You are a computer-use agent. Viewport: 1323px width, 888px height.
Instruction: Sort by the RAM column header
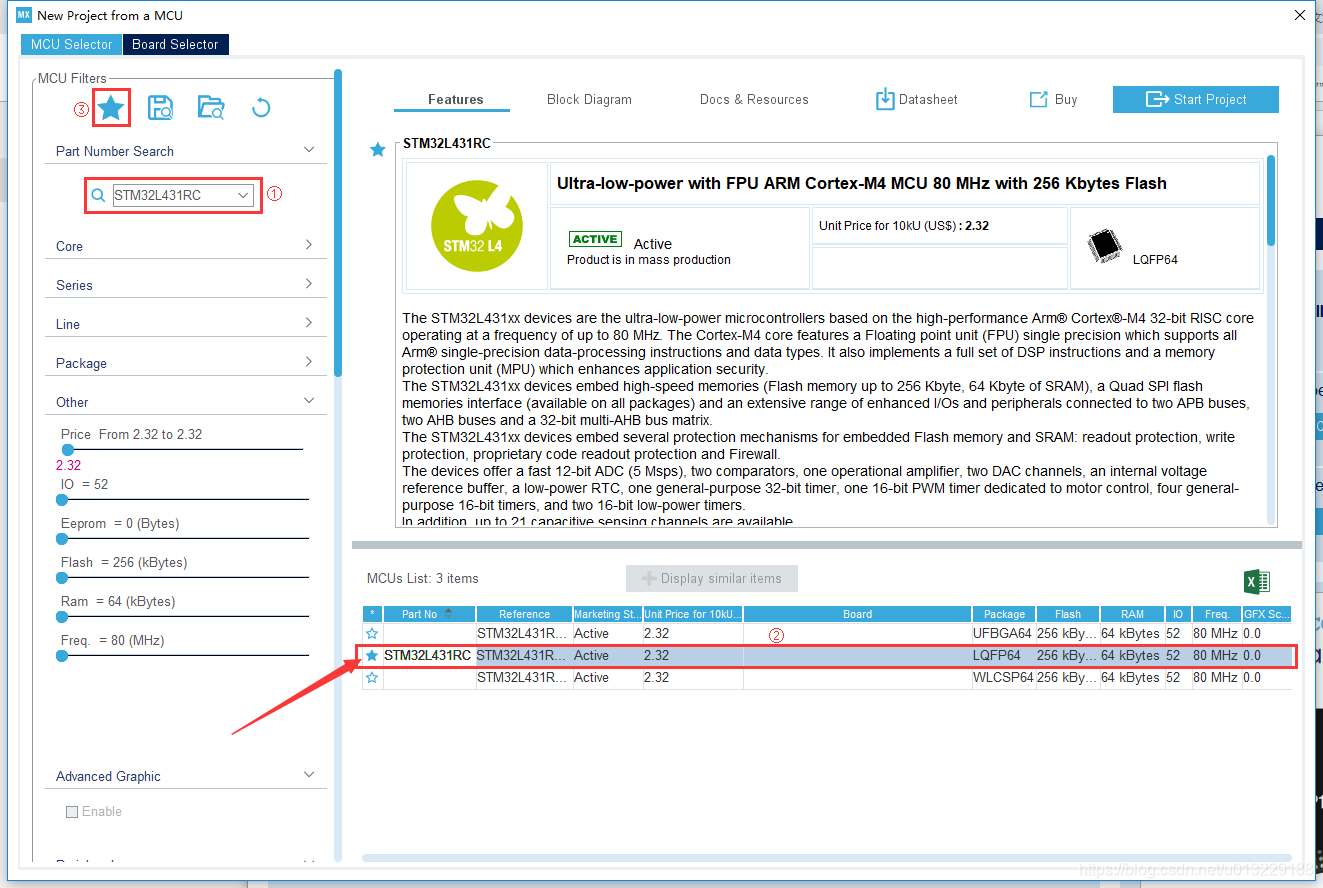[1131, 614]
